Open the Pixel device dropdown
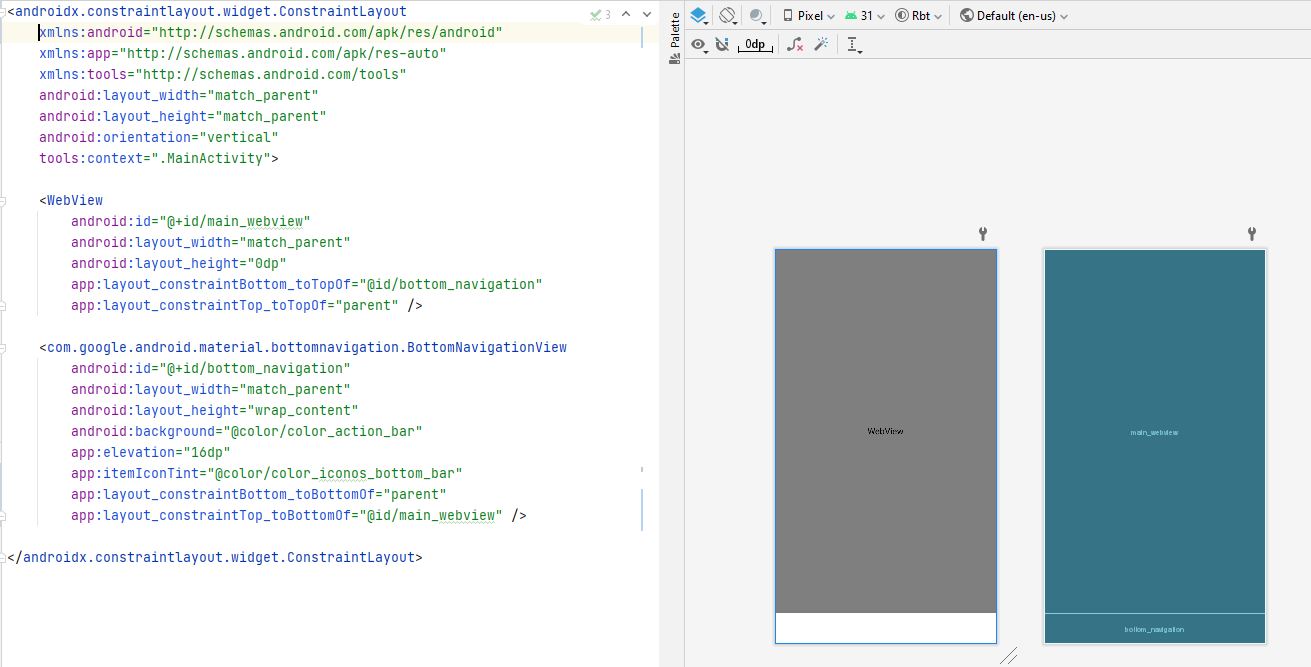Viewport: 1311px width, 667px height. (x=808, y=16)
